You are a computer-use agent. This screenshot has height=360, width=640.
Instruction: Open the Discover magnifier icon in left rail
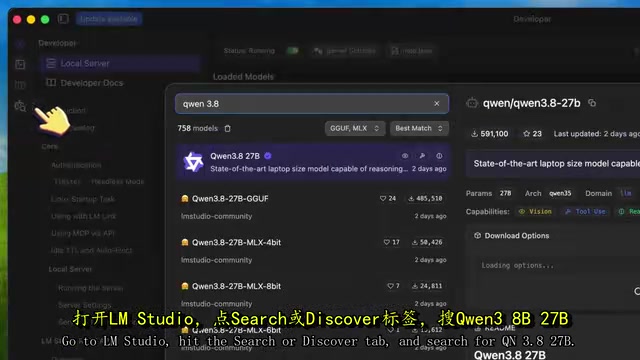[20, 106]
